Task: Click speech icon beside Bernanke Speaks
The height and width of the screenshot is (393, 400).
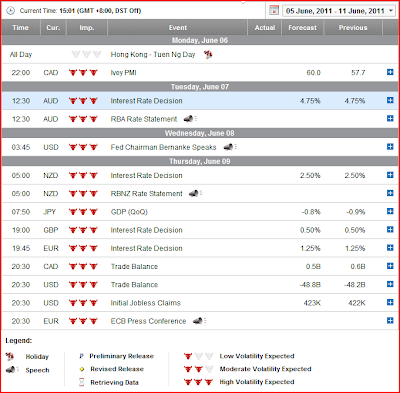Action: click(x=230, y=147)
